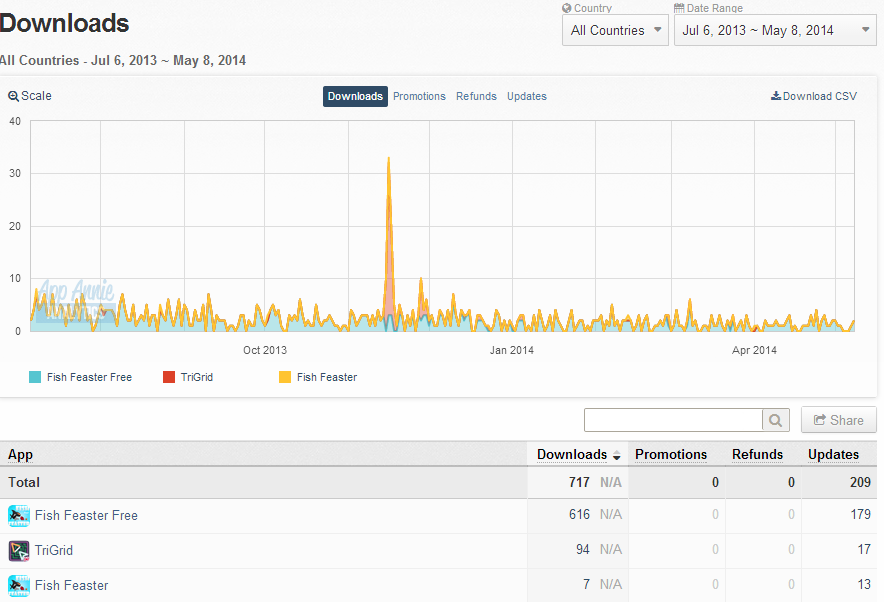Click the Download CSV icon

(776, 96)
